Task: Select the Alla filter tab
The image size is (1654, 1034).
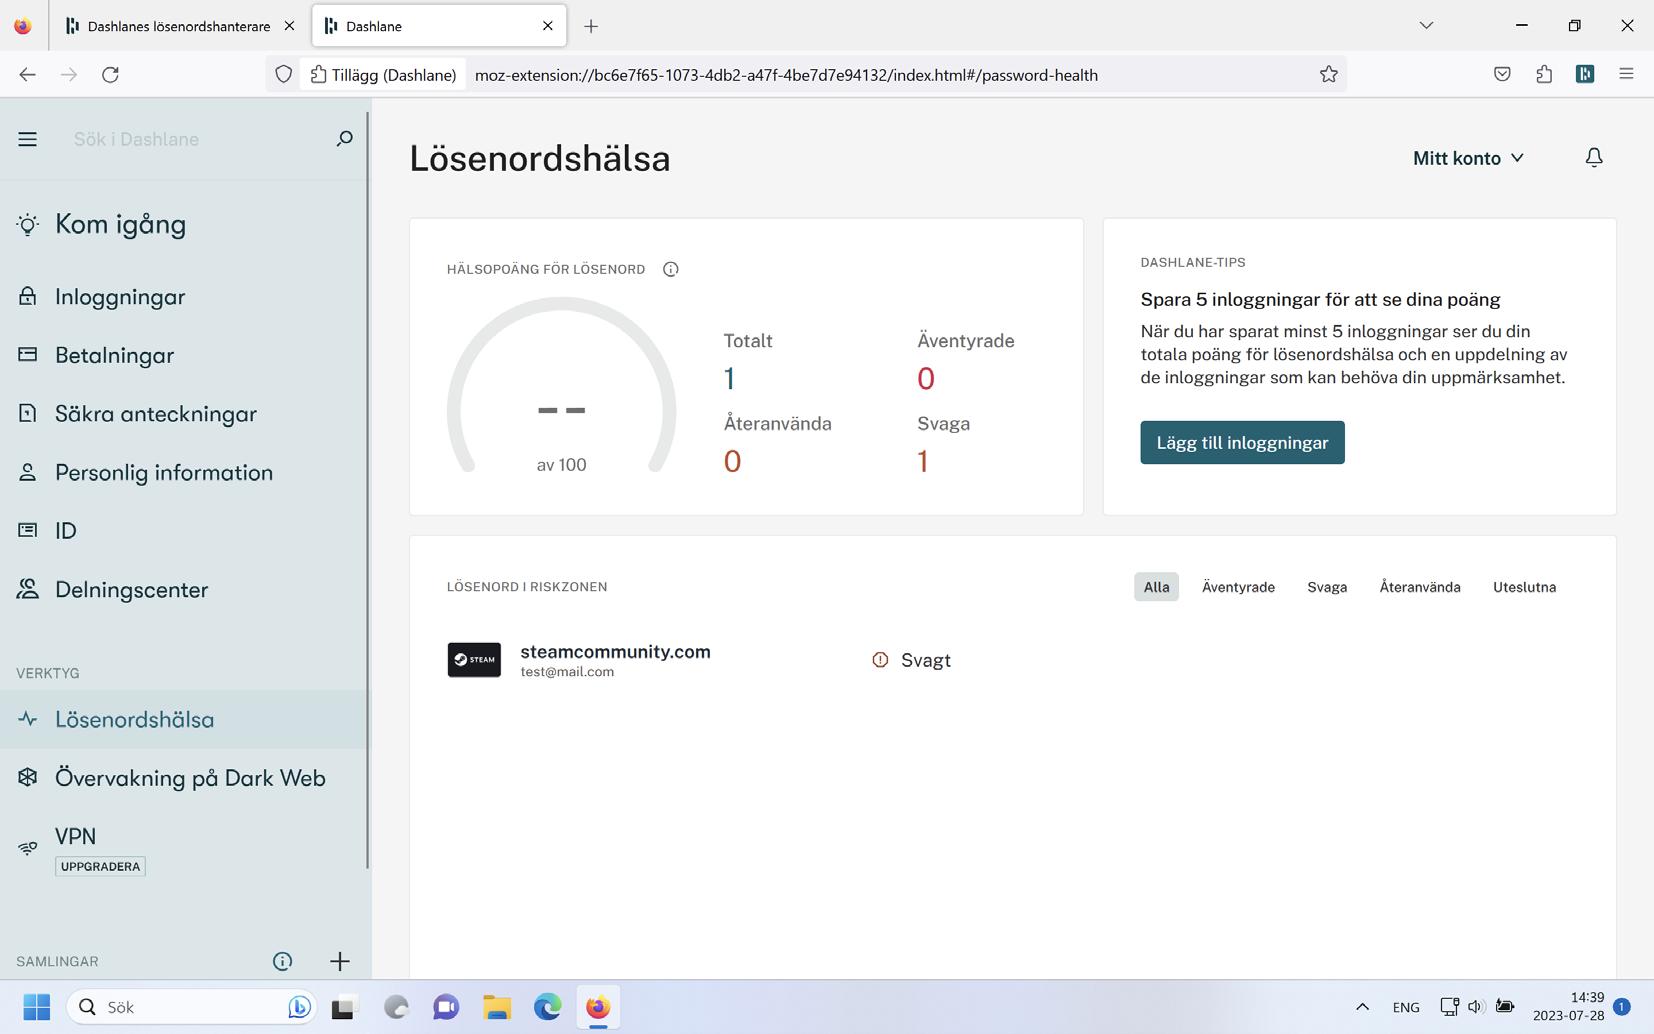Action: (1156, 587)
